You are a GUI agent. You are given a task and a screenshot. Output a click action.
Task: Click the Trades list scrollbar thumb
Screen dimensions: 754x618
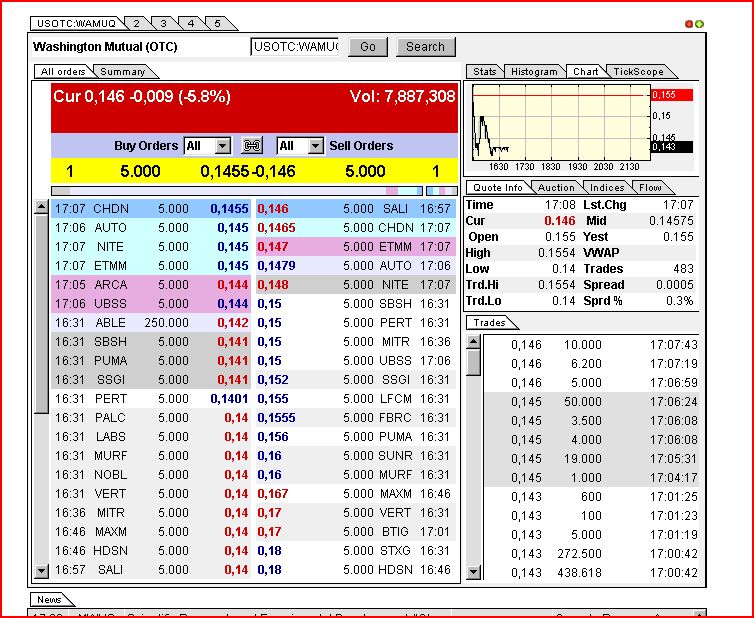(x=474, y=363)
